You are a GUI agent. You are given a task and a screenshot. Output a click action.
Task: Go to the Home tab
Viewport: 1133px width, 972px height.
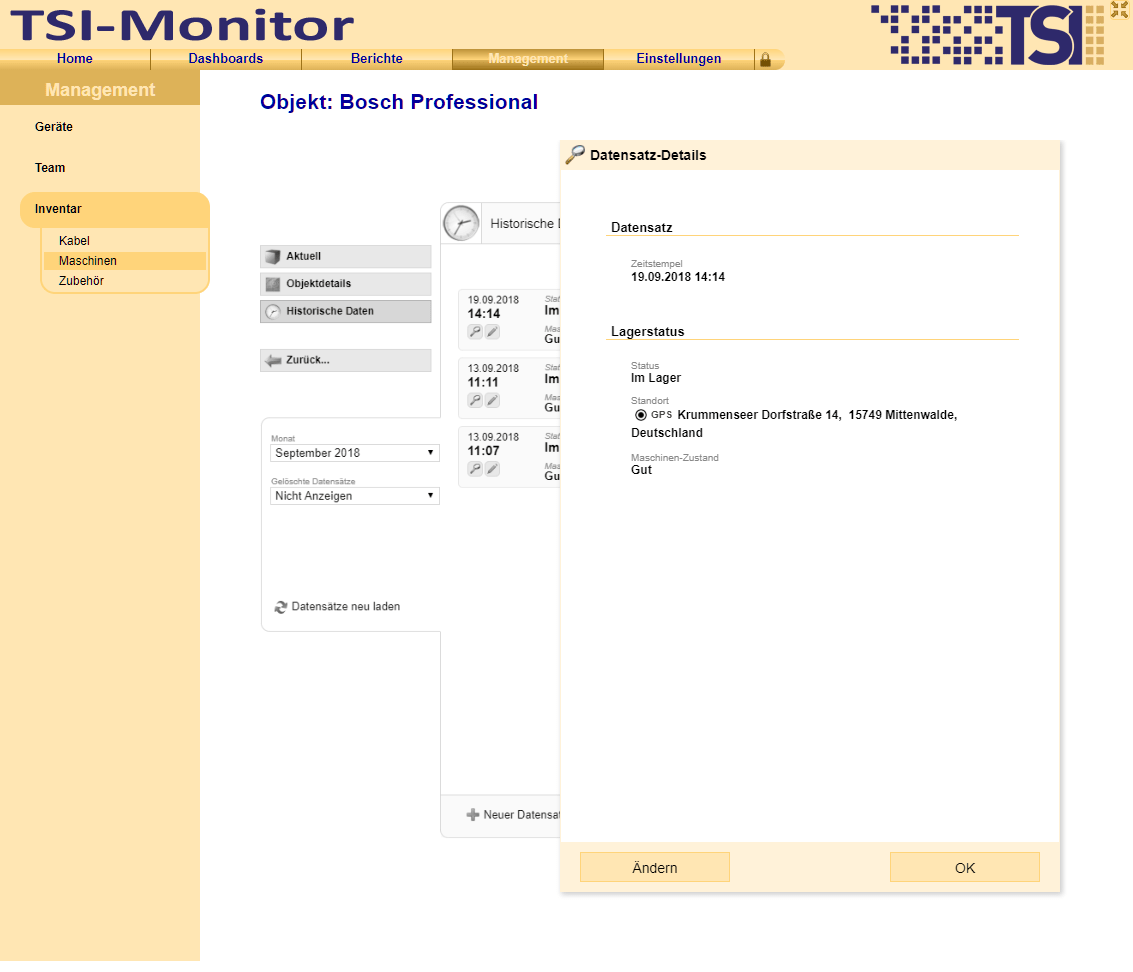[75, 59]
